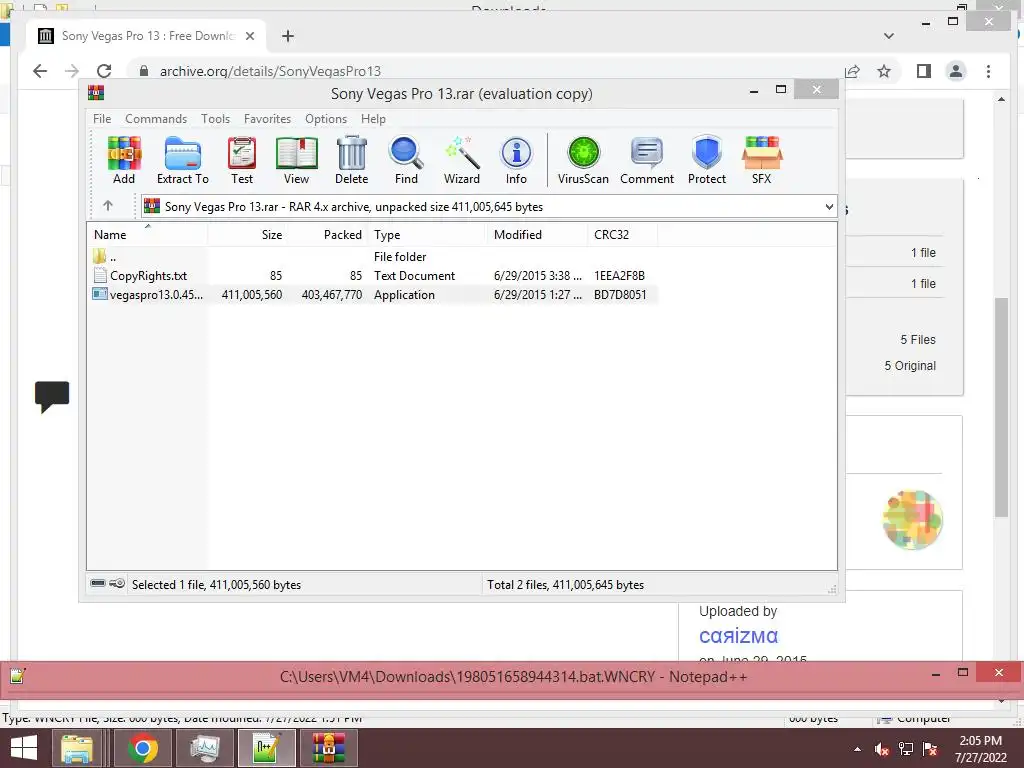
Task: Open File Explorer from the taskbar
Action: (x=77, y=748)
